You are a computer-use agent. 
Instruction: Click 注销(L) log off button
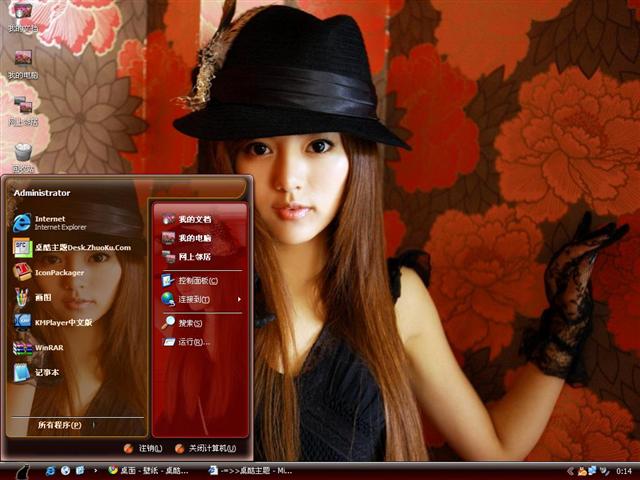tap(143, 449)
